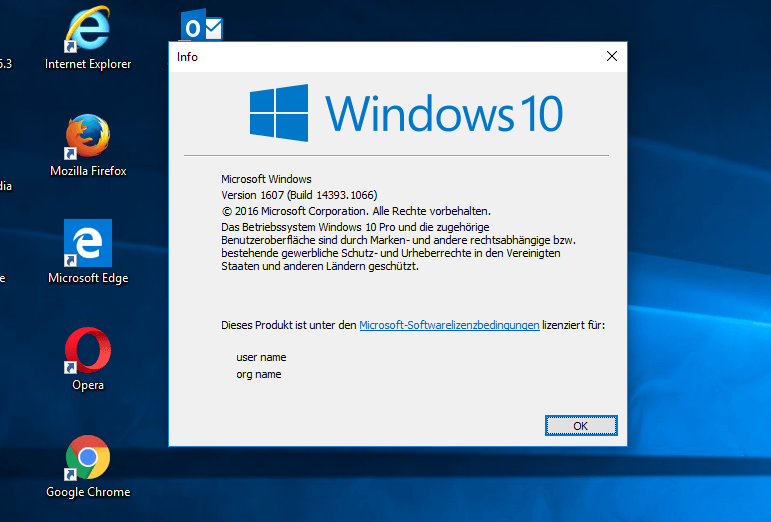Click the Windows 10 Pro description paragraph
This screenshot has width=771, height=522.
click(x=397, y=247)
